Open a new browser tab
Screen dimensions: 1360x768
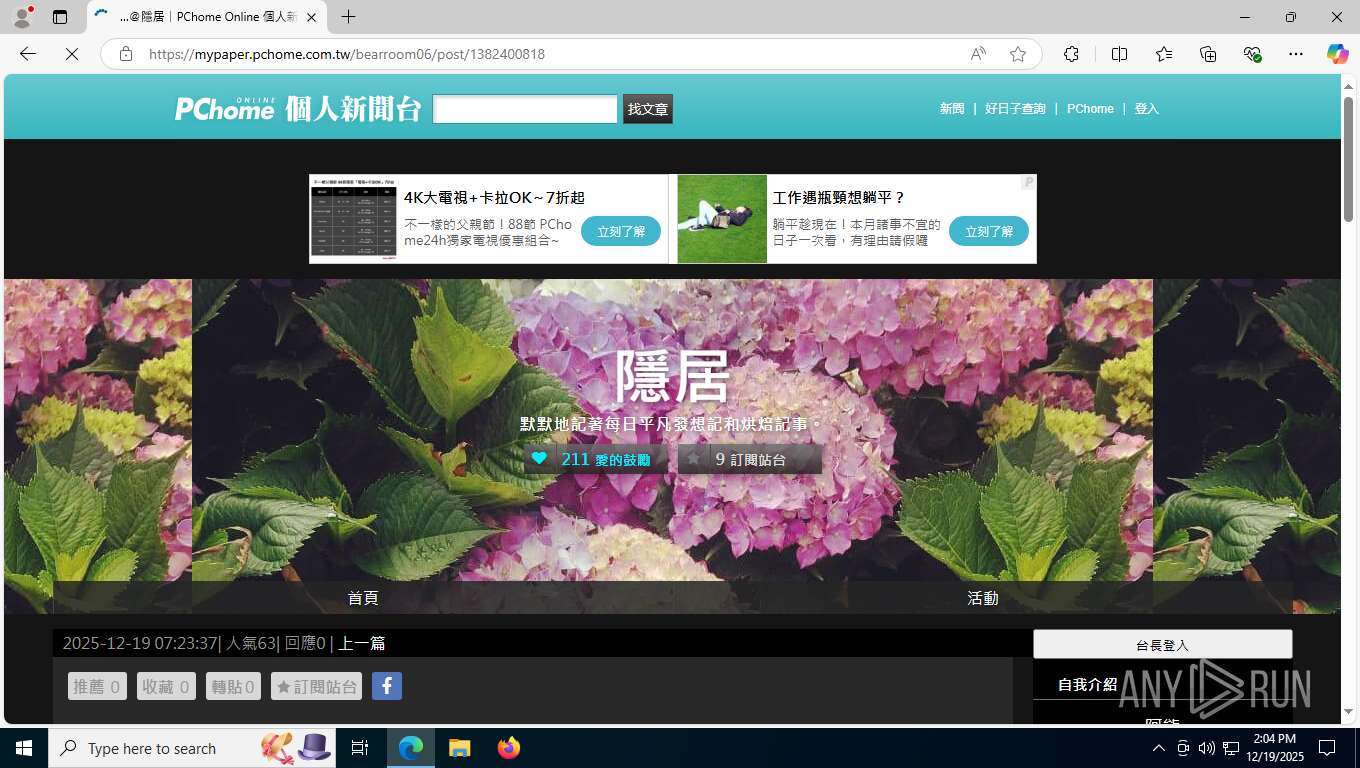click(348, 17)
